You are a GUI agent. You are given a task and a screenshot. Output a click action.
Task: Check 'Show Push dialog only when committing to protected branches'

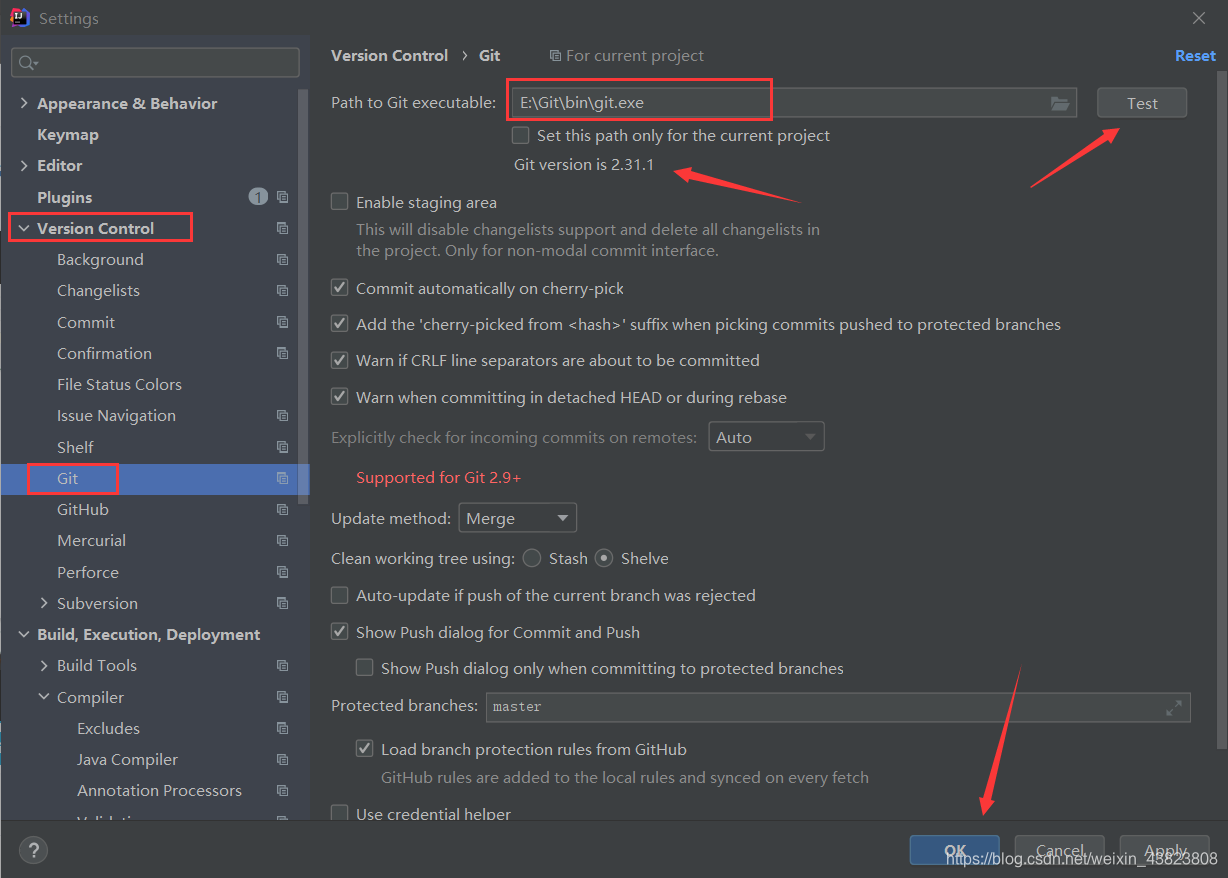[x=365, y=668]
